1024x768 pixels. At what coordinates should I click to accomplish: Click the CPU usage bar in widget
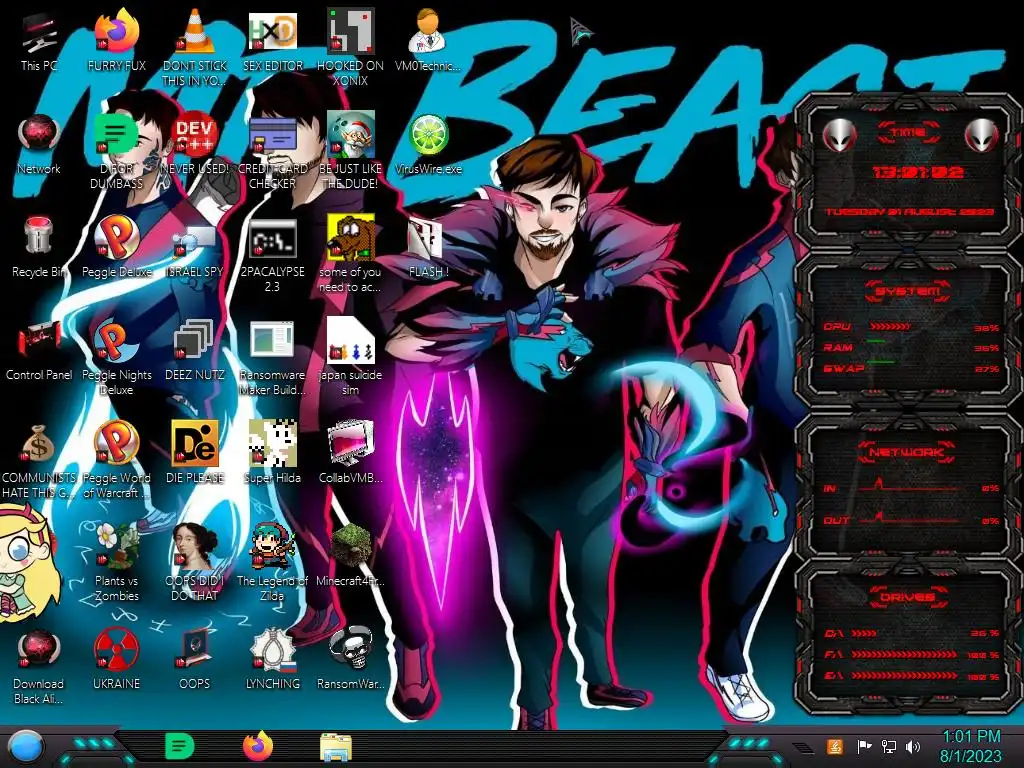(889, 327)
